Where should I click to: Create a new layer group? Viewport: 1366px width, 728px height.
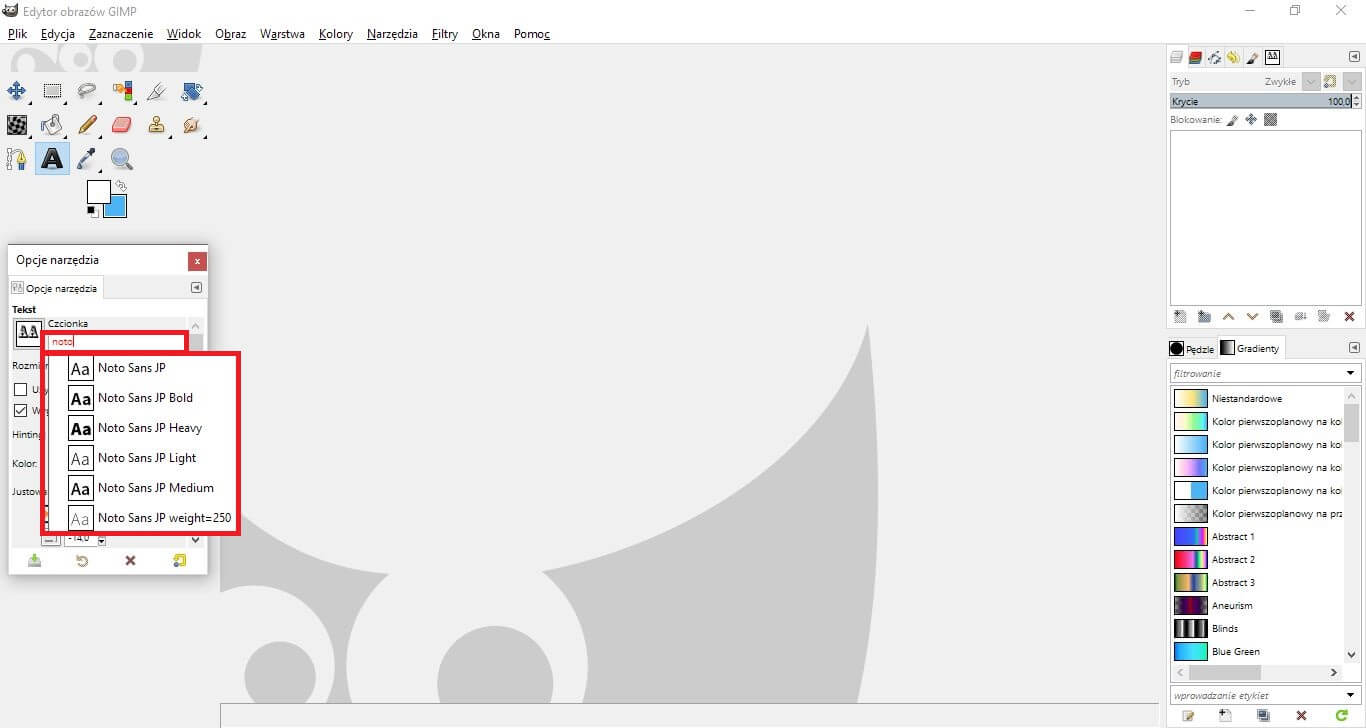1204,316
